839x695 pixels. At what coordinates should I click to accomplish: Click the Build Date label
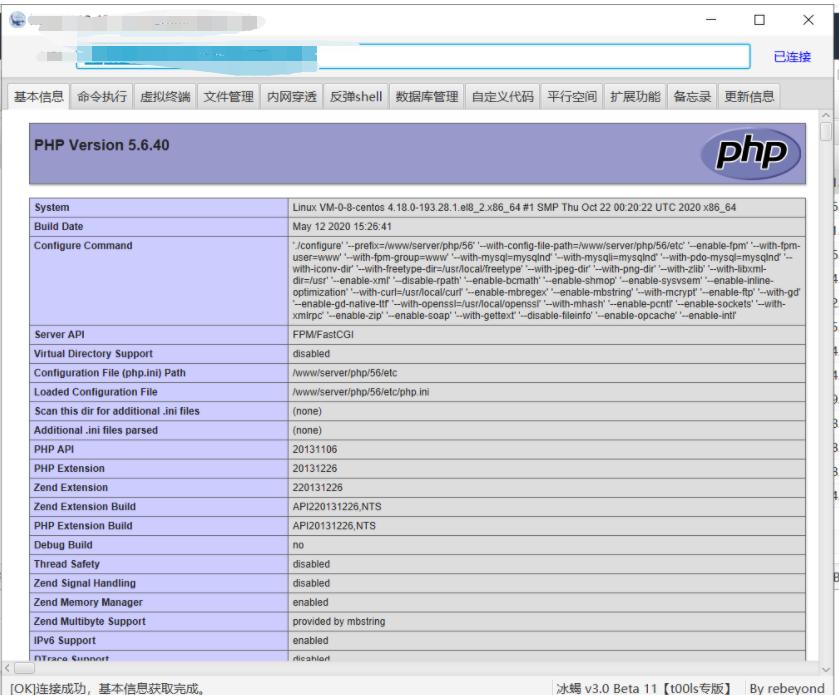click(x=58, y=226)
